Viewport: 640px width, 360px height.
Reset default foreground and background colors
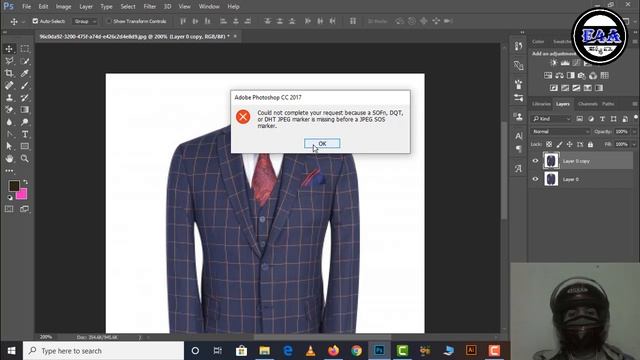(10, 198)
